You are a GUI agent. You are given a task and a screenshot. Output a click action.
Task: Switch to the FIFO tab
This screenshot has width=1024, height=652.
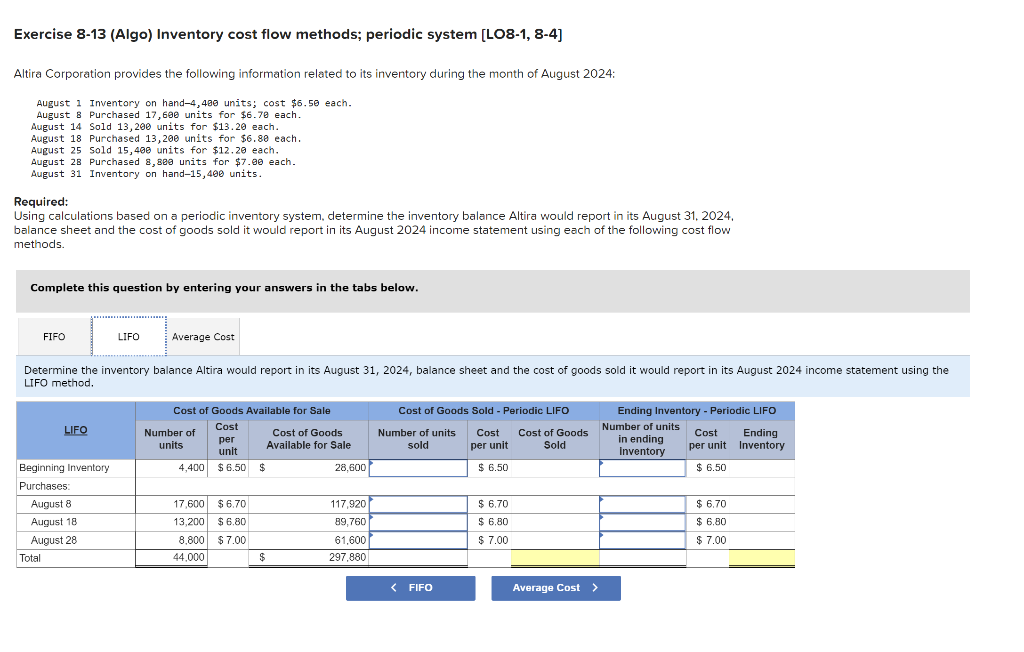pyautogui.click(x=52, y=336)
